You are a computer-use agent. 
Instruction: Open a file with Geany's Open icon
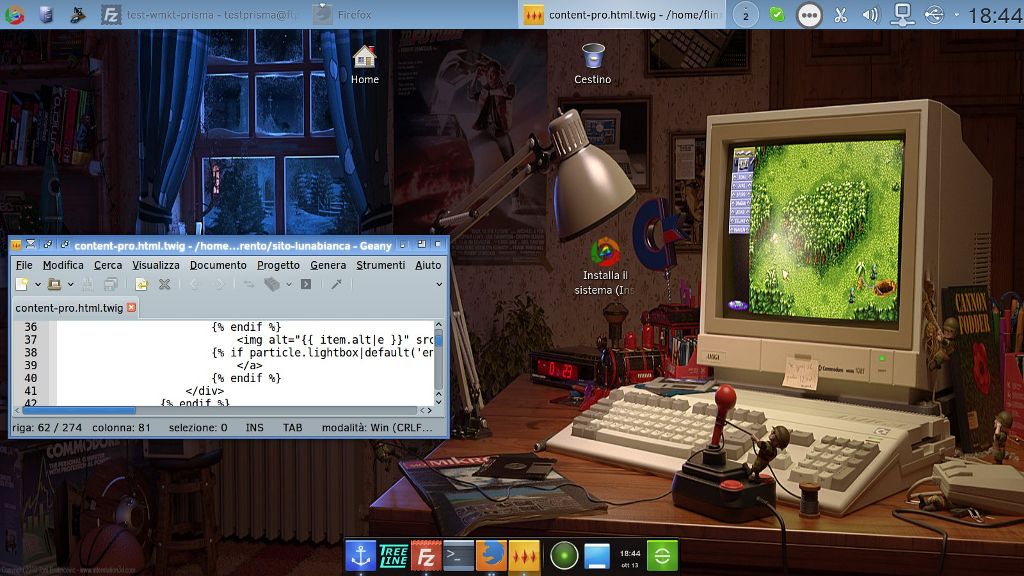point(53,285)
